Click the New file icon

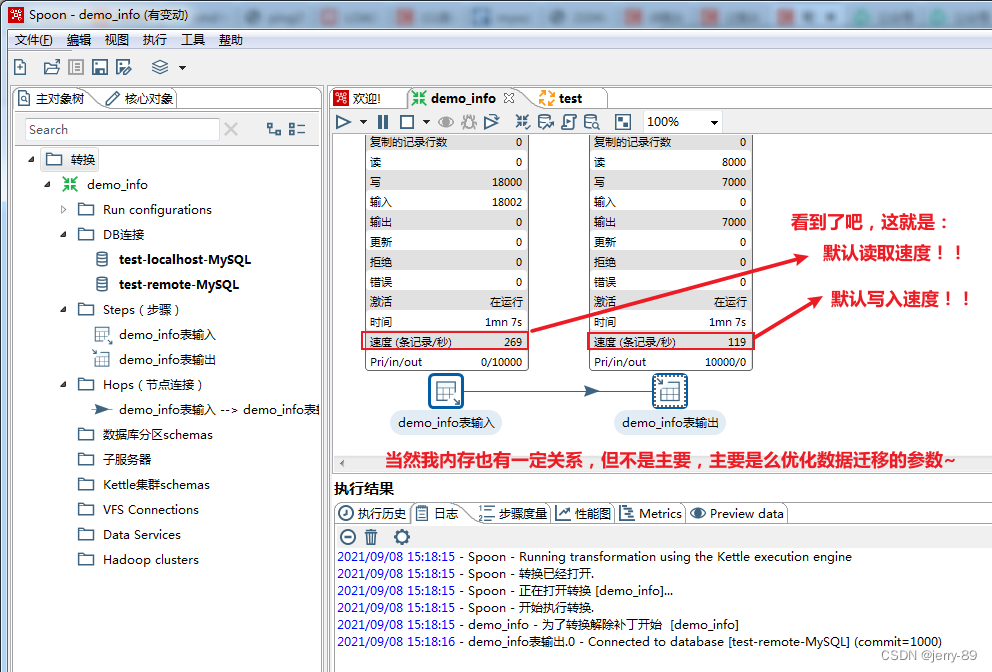20,67
